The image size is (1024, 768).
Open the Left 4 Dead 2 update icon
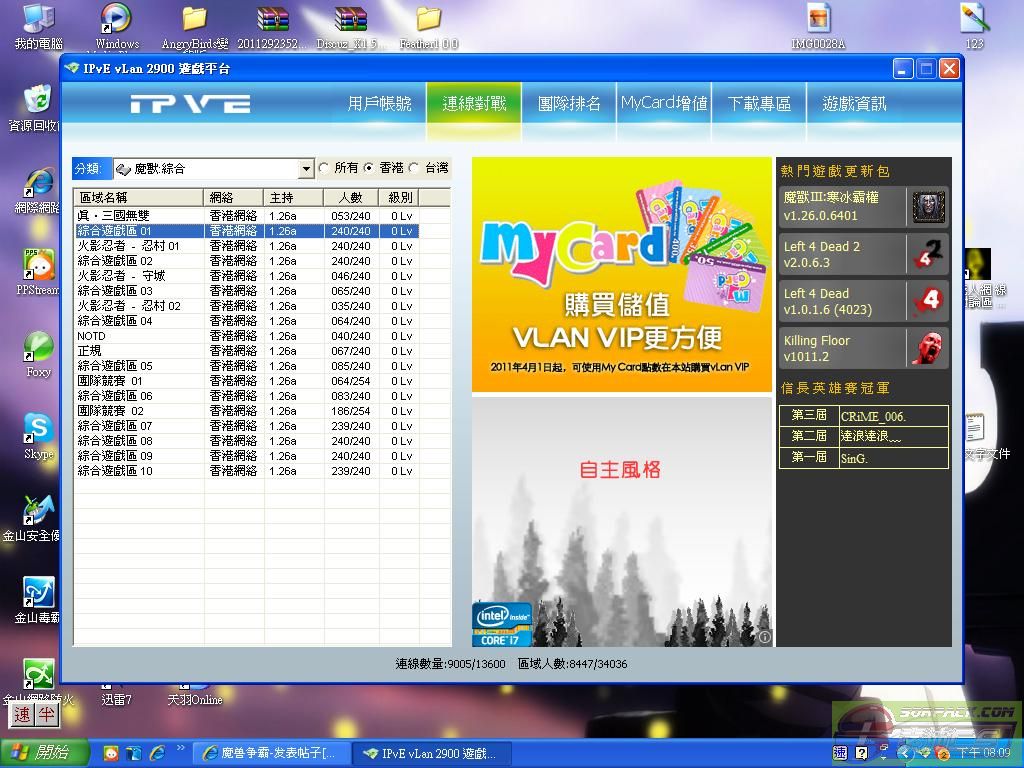pos(927,254)
